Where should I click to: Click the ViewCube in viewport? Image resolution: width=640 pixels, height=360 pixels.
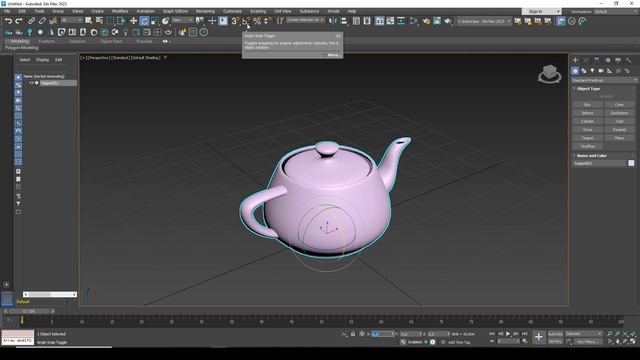(x=549, y=73)
